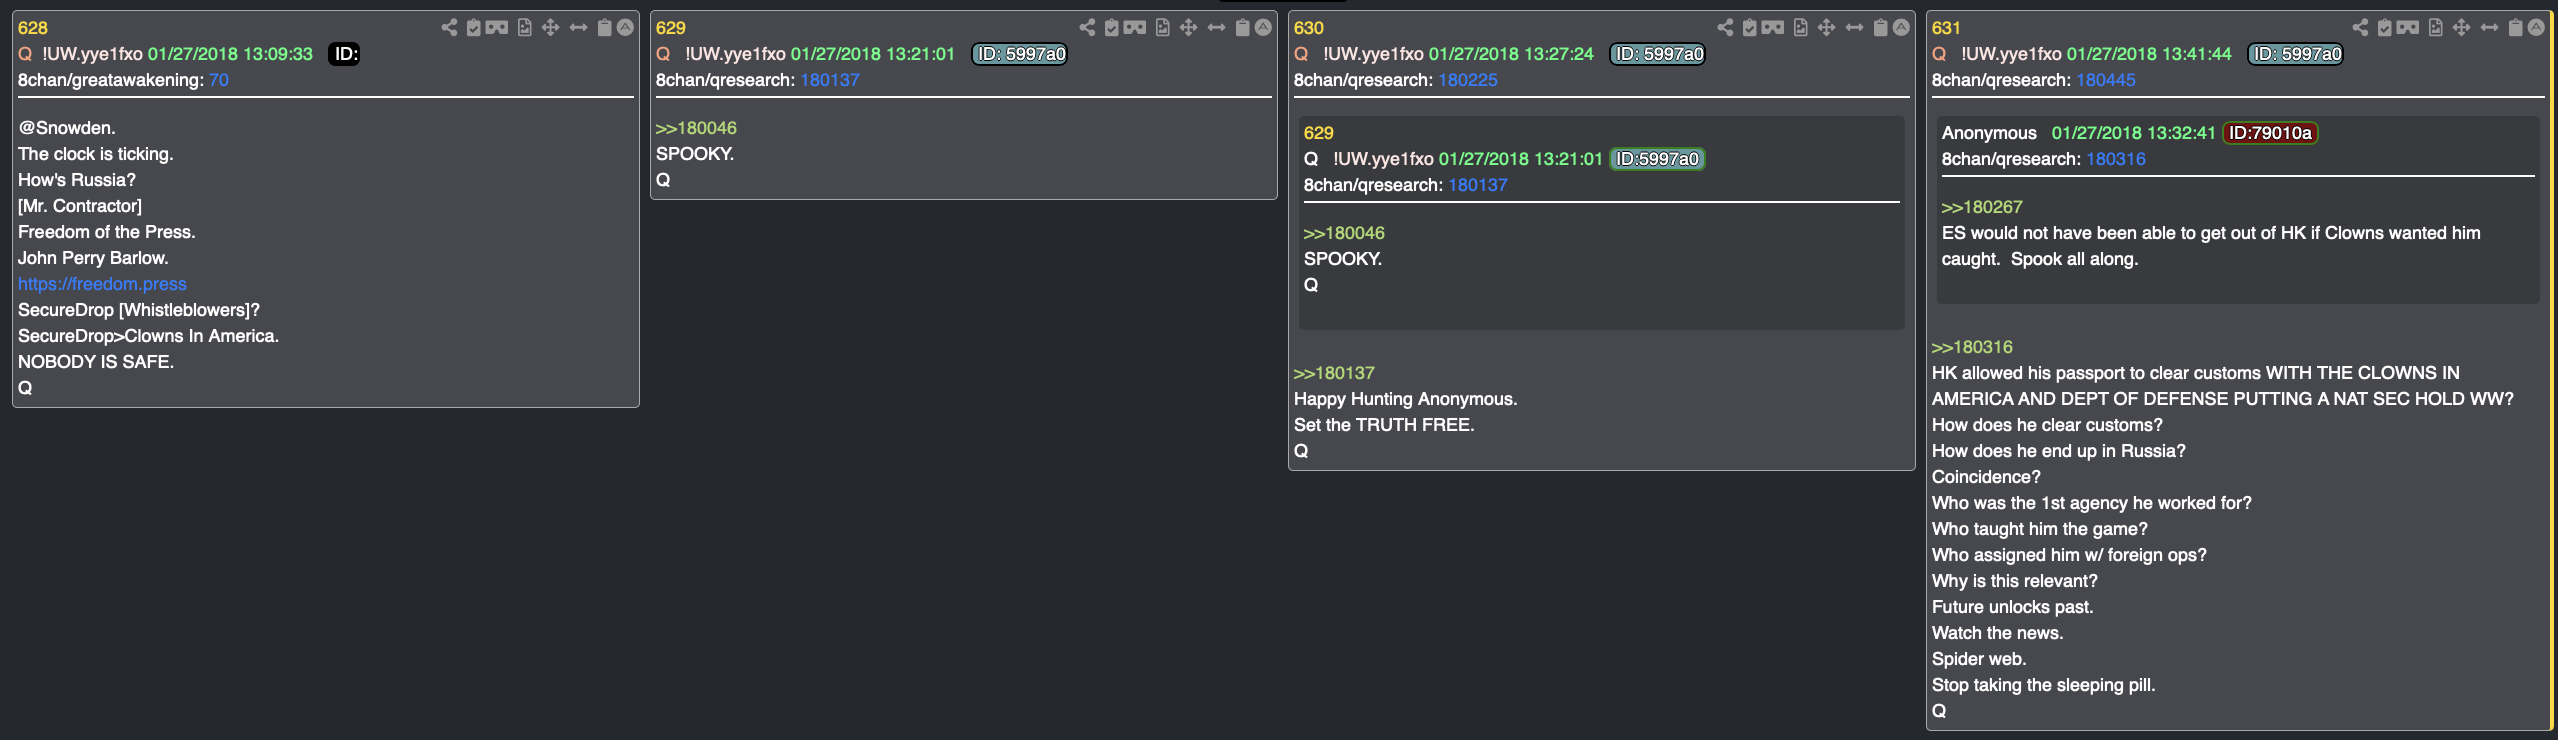Click the share icon on post 628
Viewport: 2558px width, 740px height.
449,27
